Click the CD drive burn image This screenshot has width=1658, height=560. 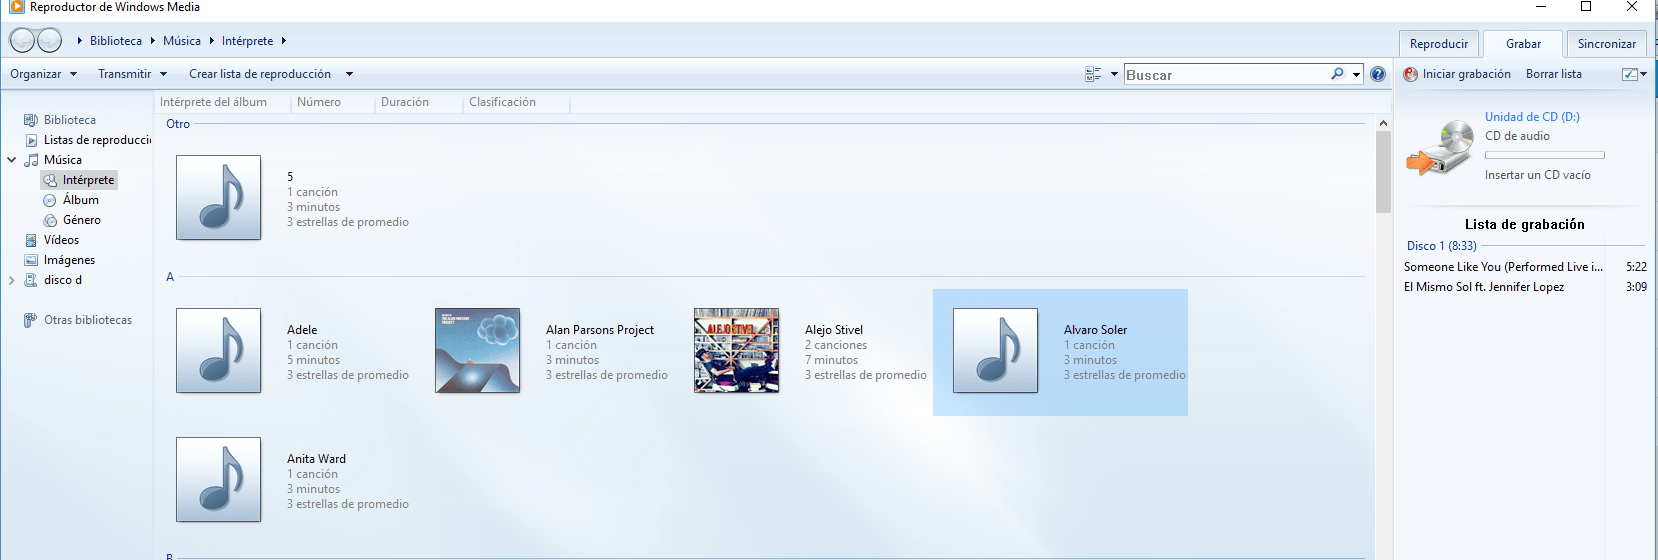(x=1440, y=147)
